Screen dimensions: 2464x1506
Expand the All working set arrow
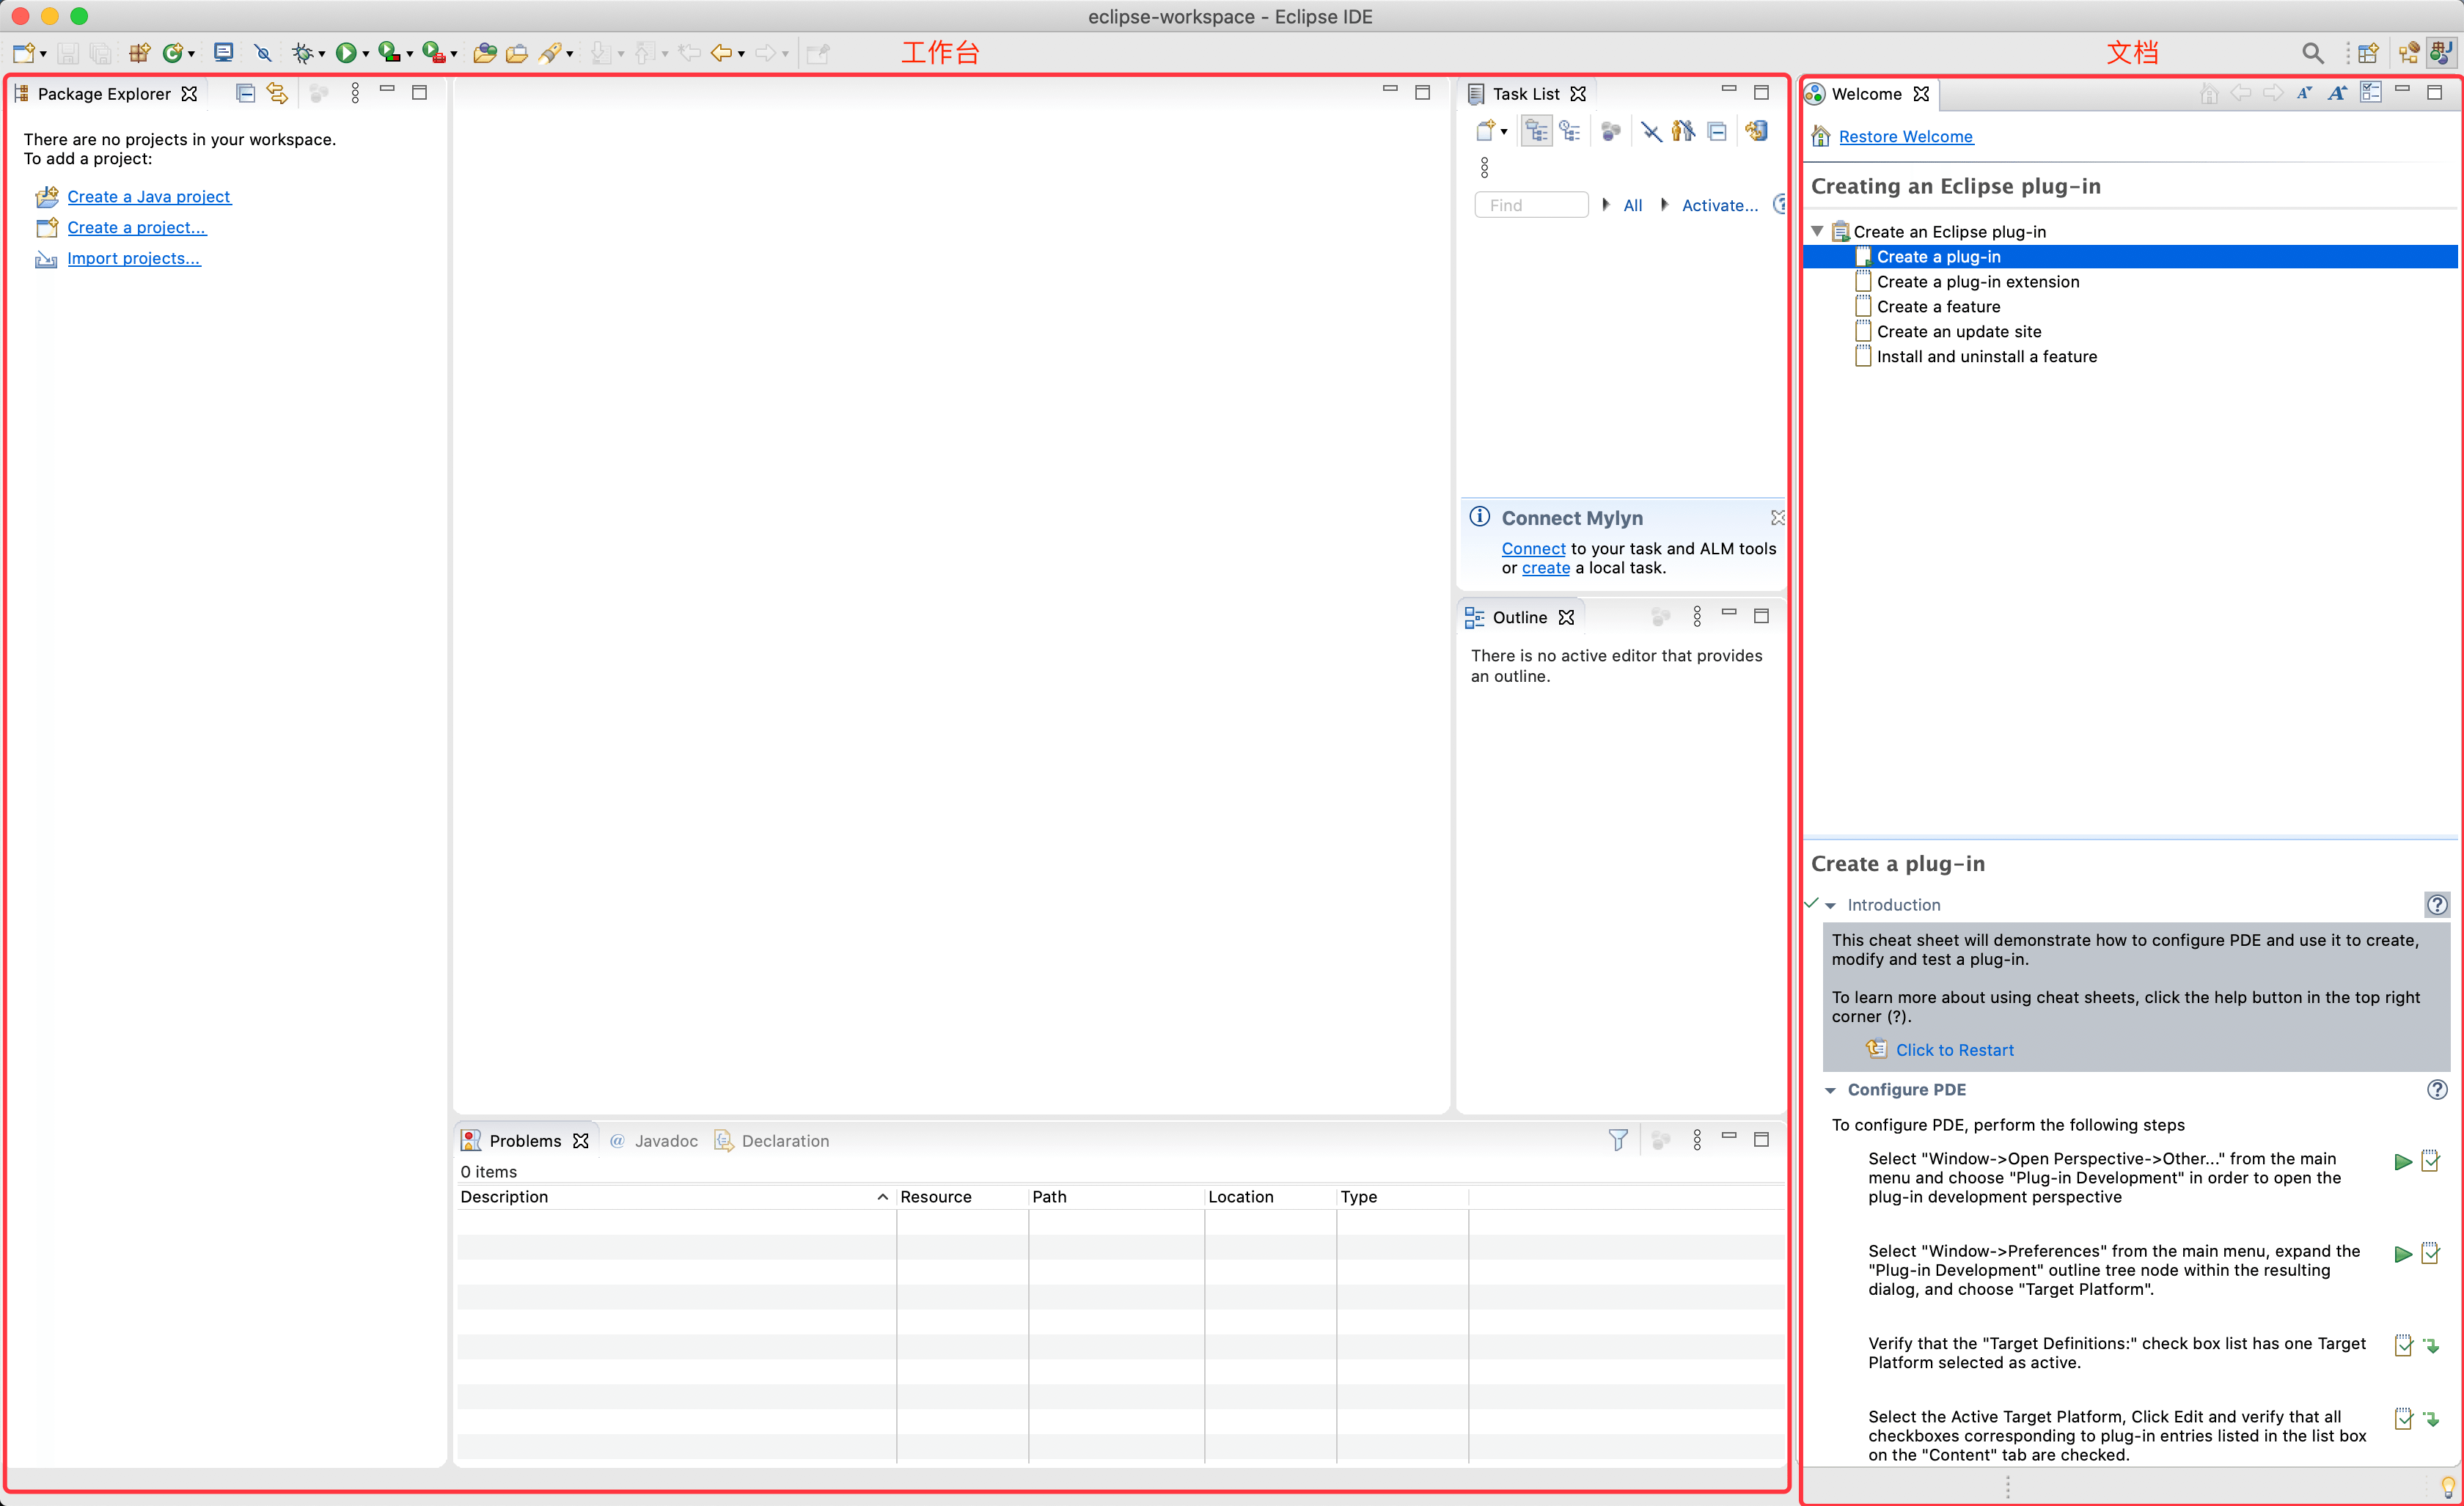click(x=1606, y=204)
